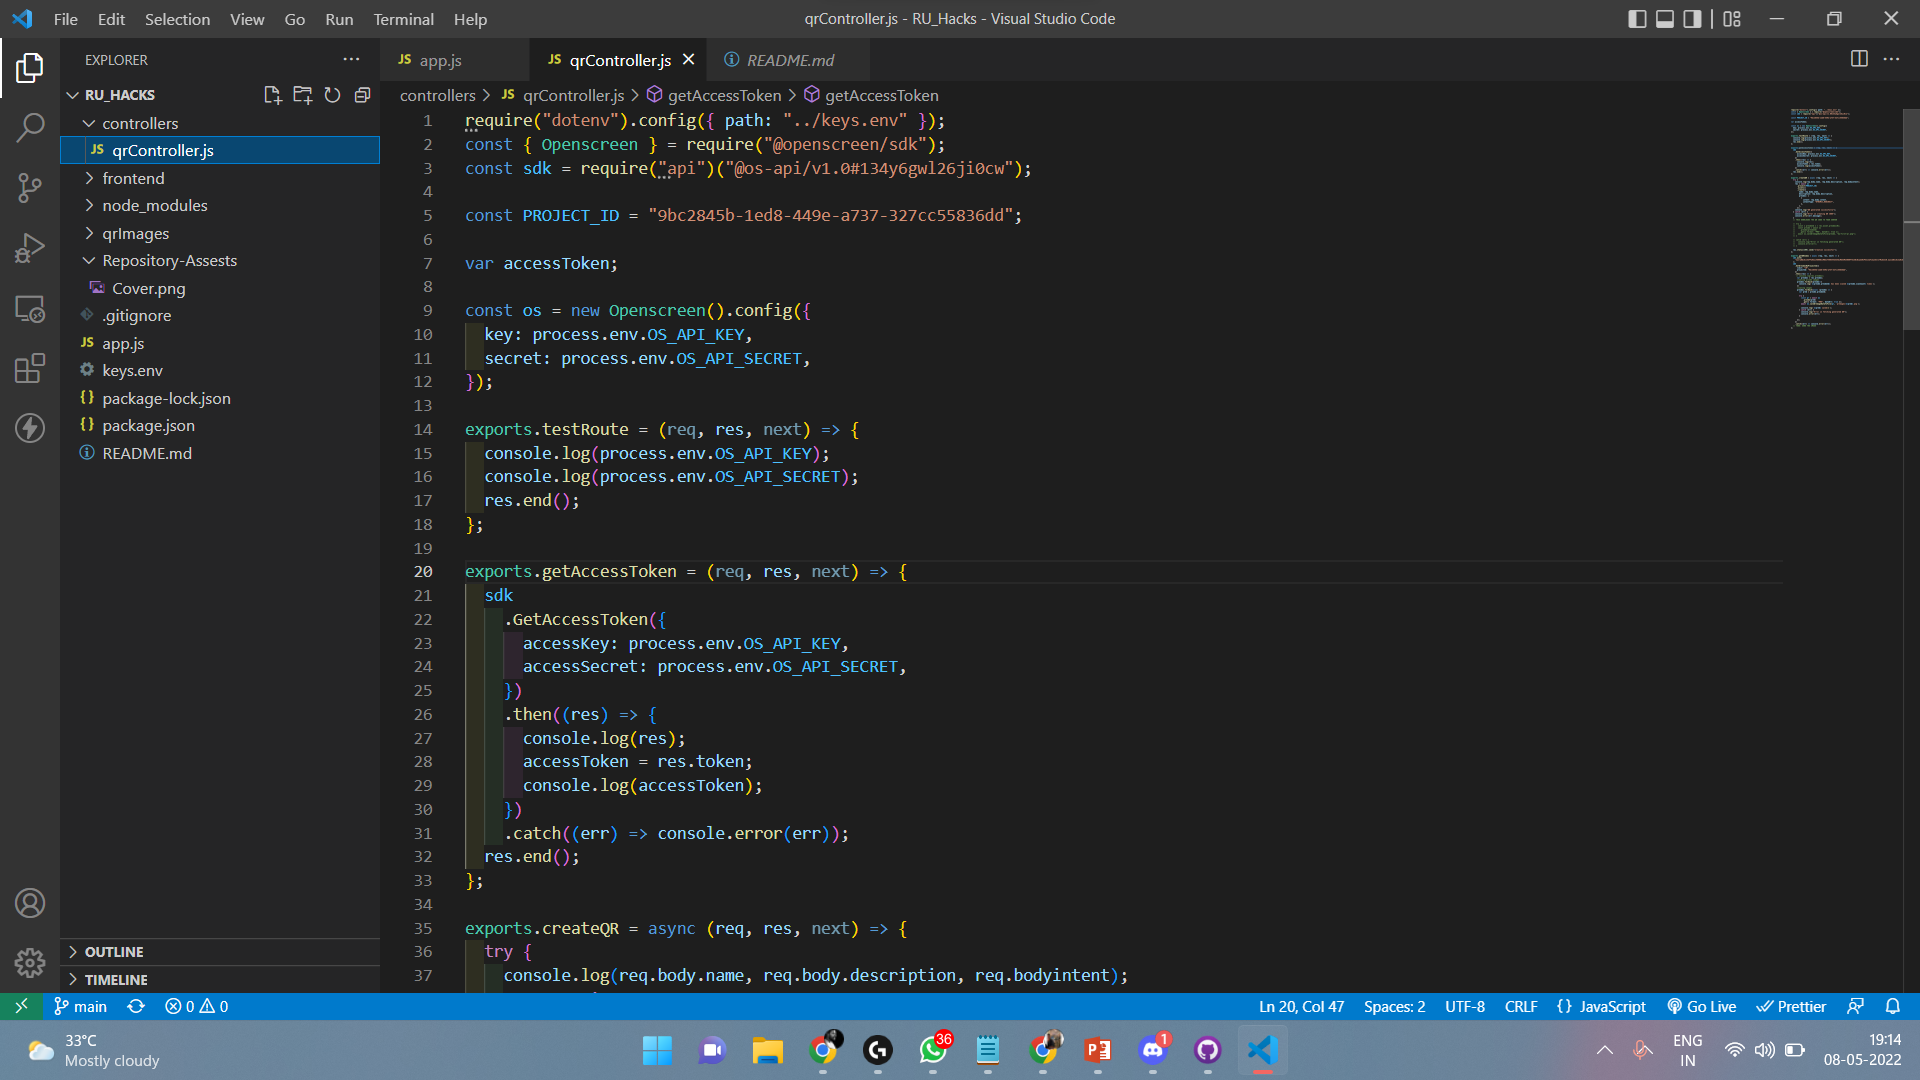
Task: Open keys.env file in explorer
Action: tap(132, 370)
